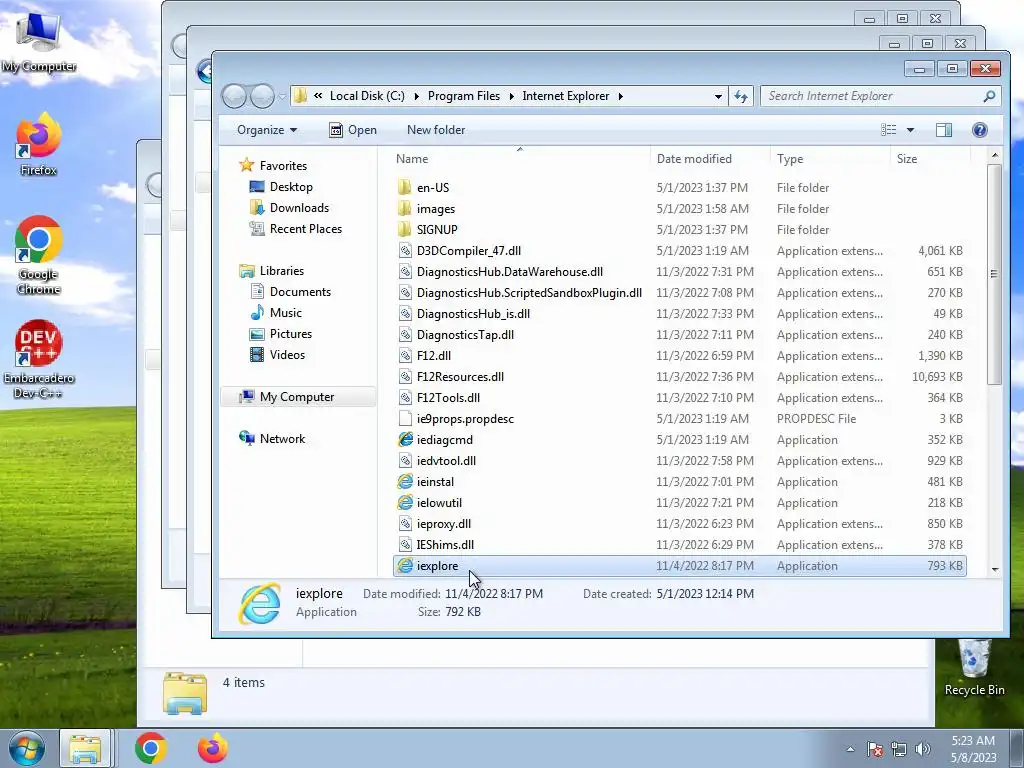
Task: Click the change view icon
Action: coord(888,130)
